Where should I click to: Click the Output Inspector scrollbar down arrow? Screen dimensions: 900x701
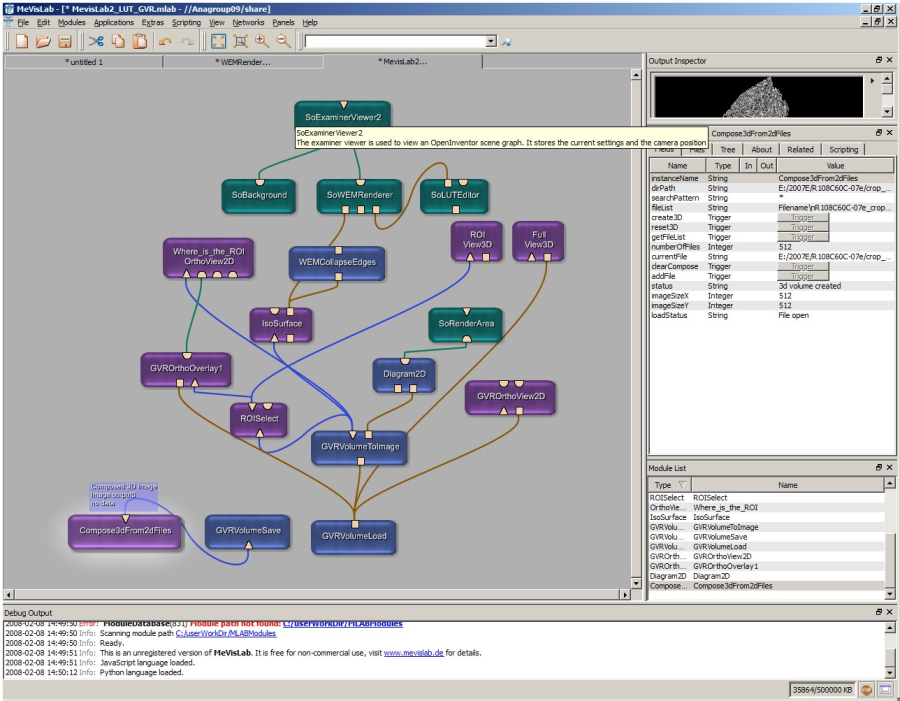pyautogui.click(x=887, y=112)
